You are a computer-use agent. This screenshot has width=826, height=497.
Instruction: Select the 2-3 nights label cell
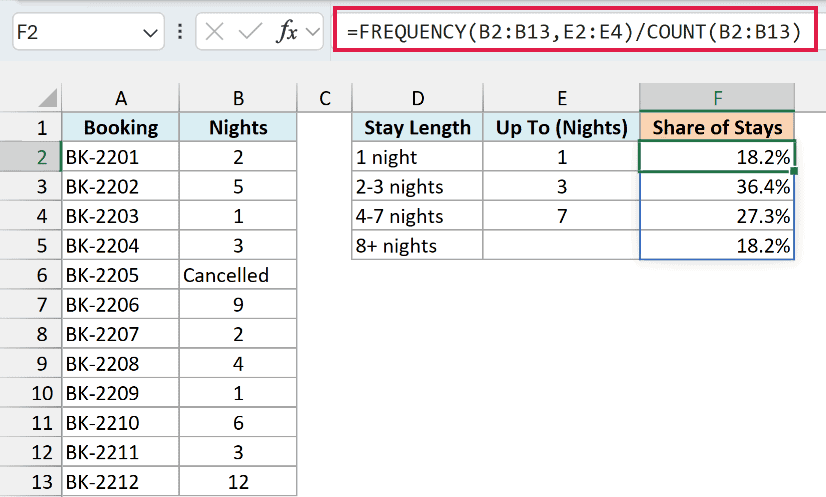(417, 187)
